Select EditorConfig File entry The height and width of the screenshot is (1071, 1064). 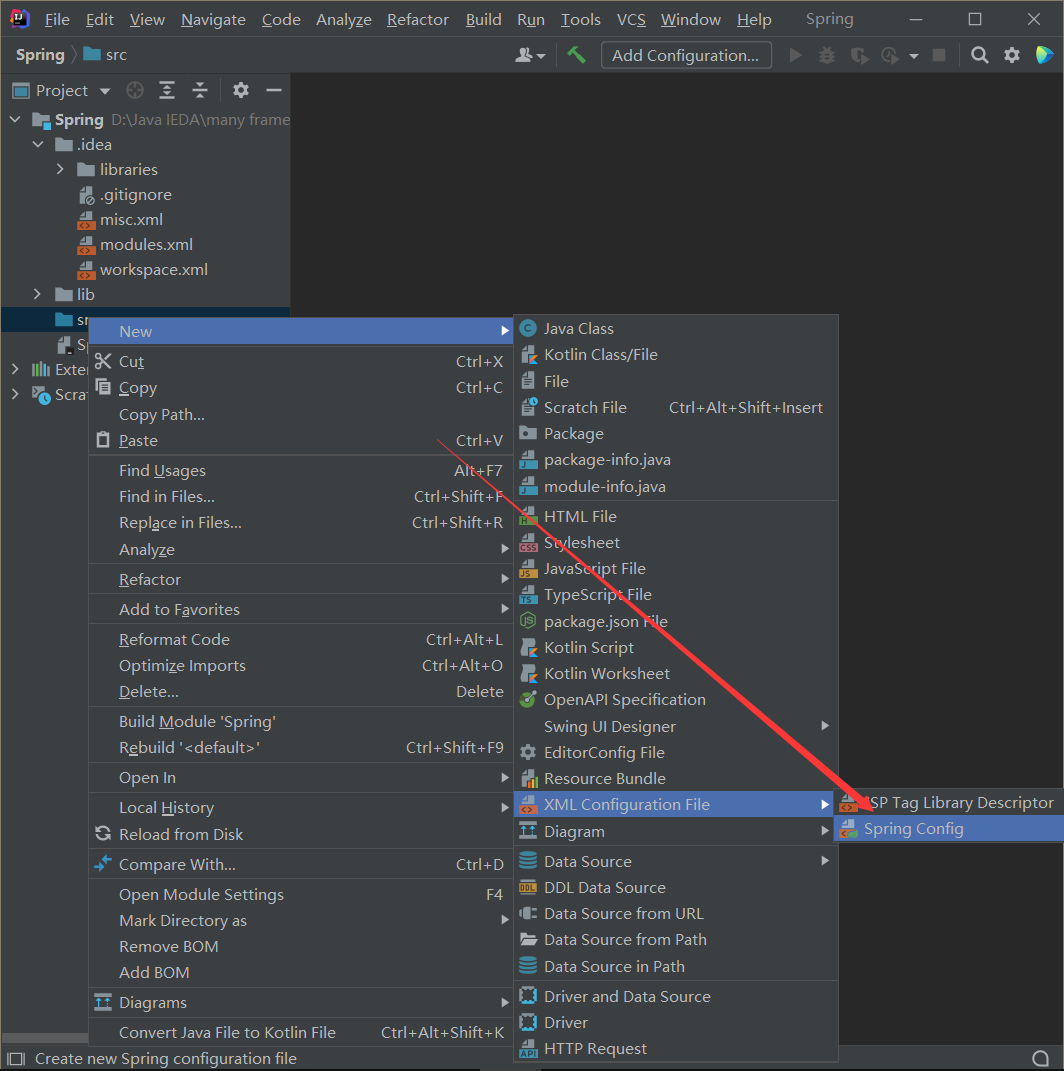point(675,753)
